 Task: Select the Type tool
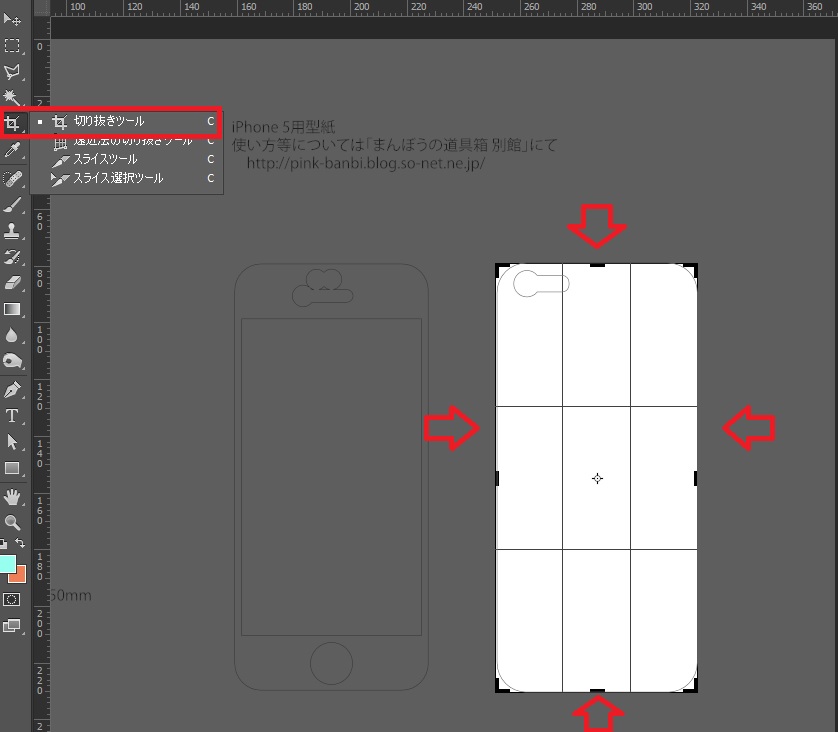point(12,416)
